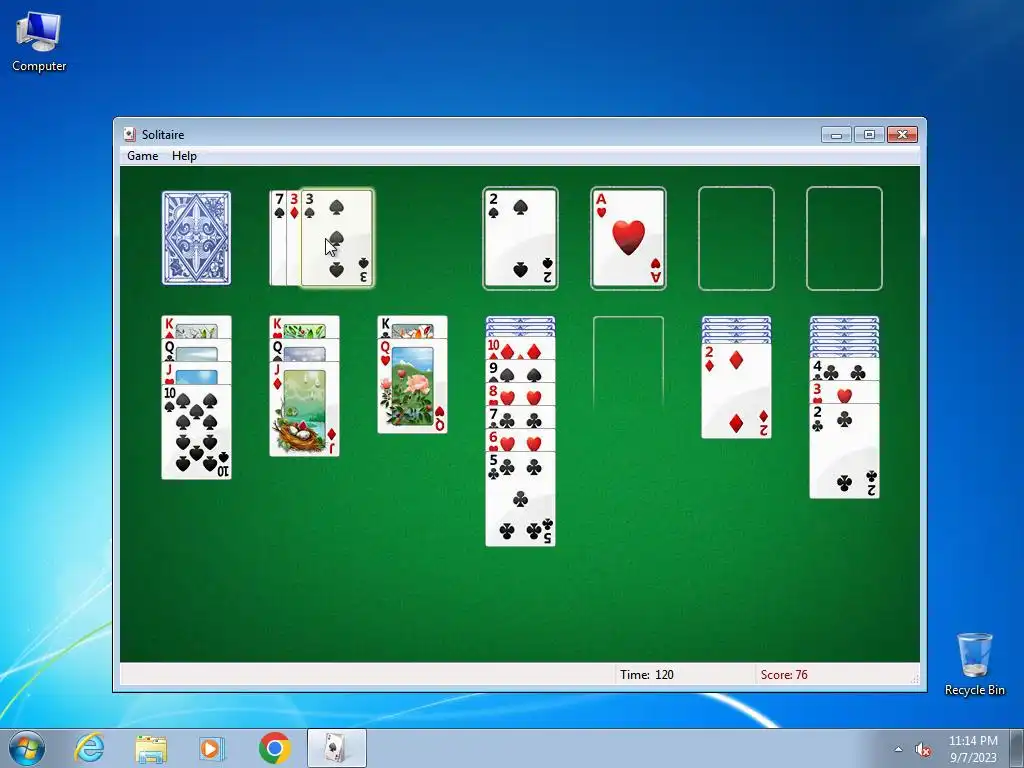Open the Help menu
This screenshot has width=1024, height=768.
tap(184, 155)
